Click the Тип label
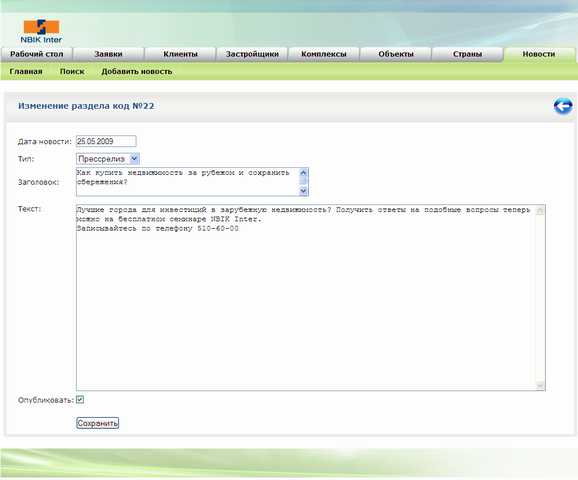Screen dimensions: 578x480 (26, 159)
